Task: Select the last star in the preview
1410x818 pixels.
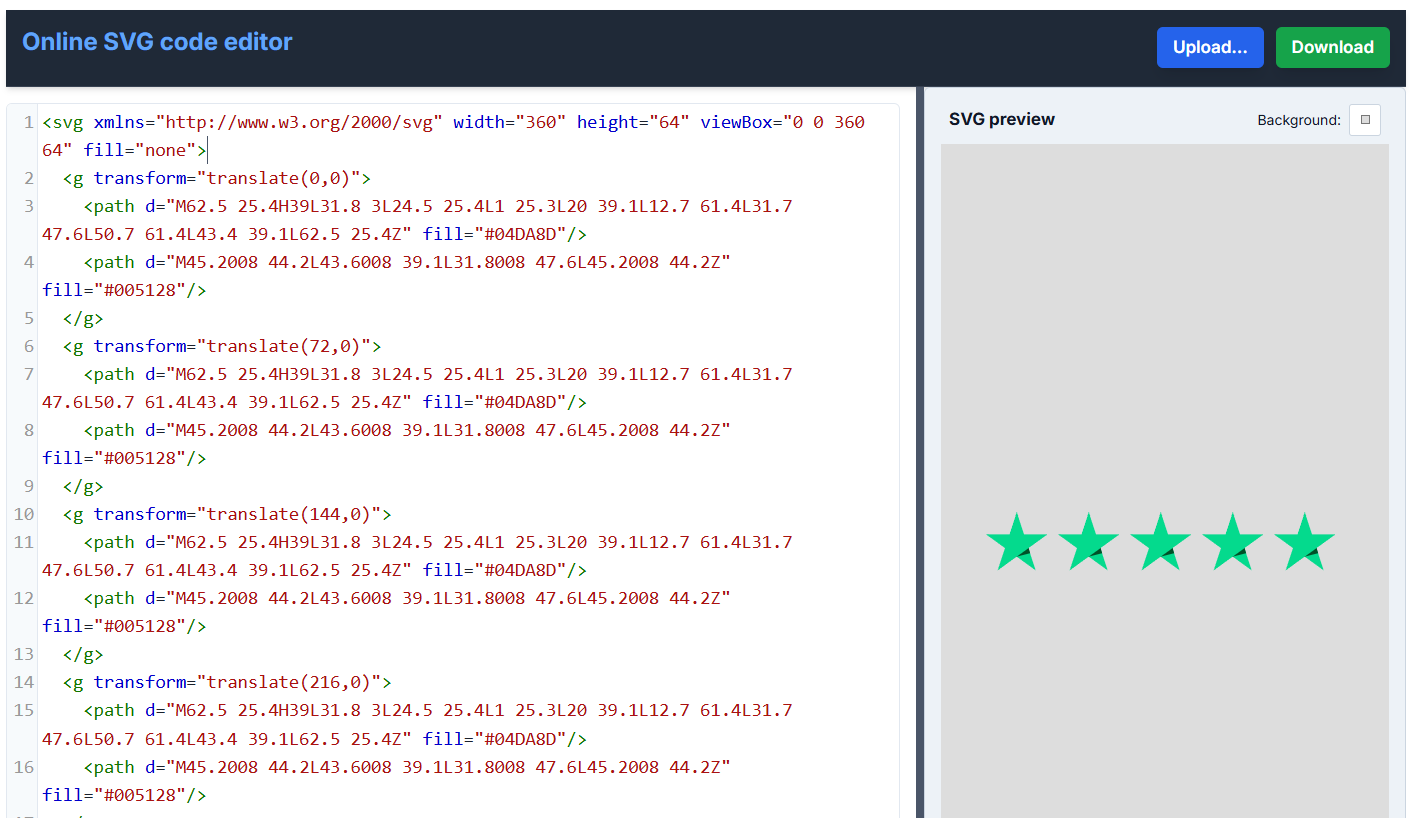Action: 1304,543
